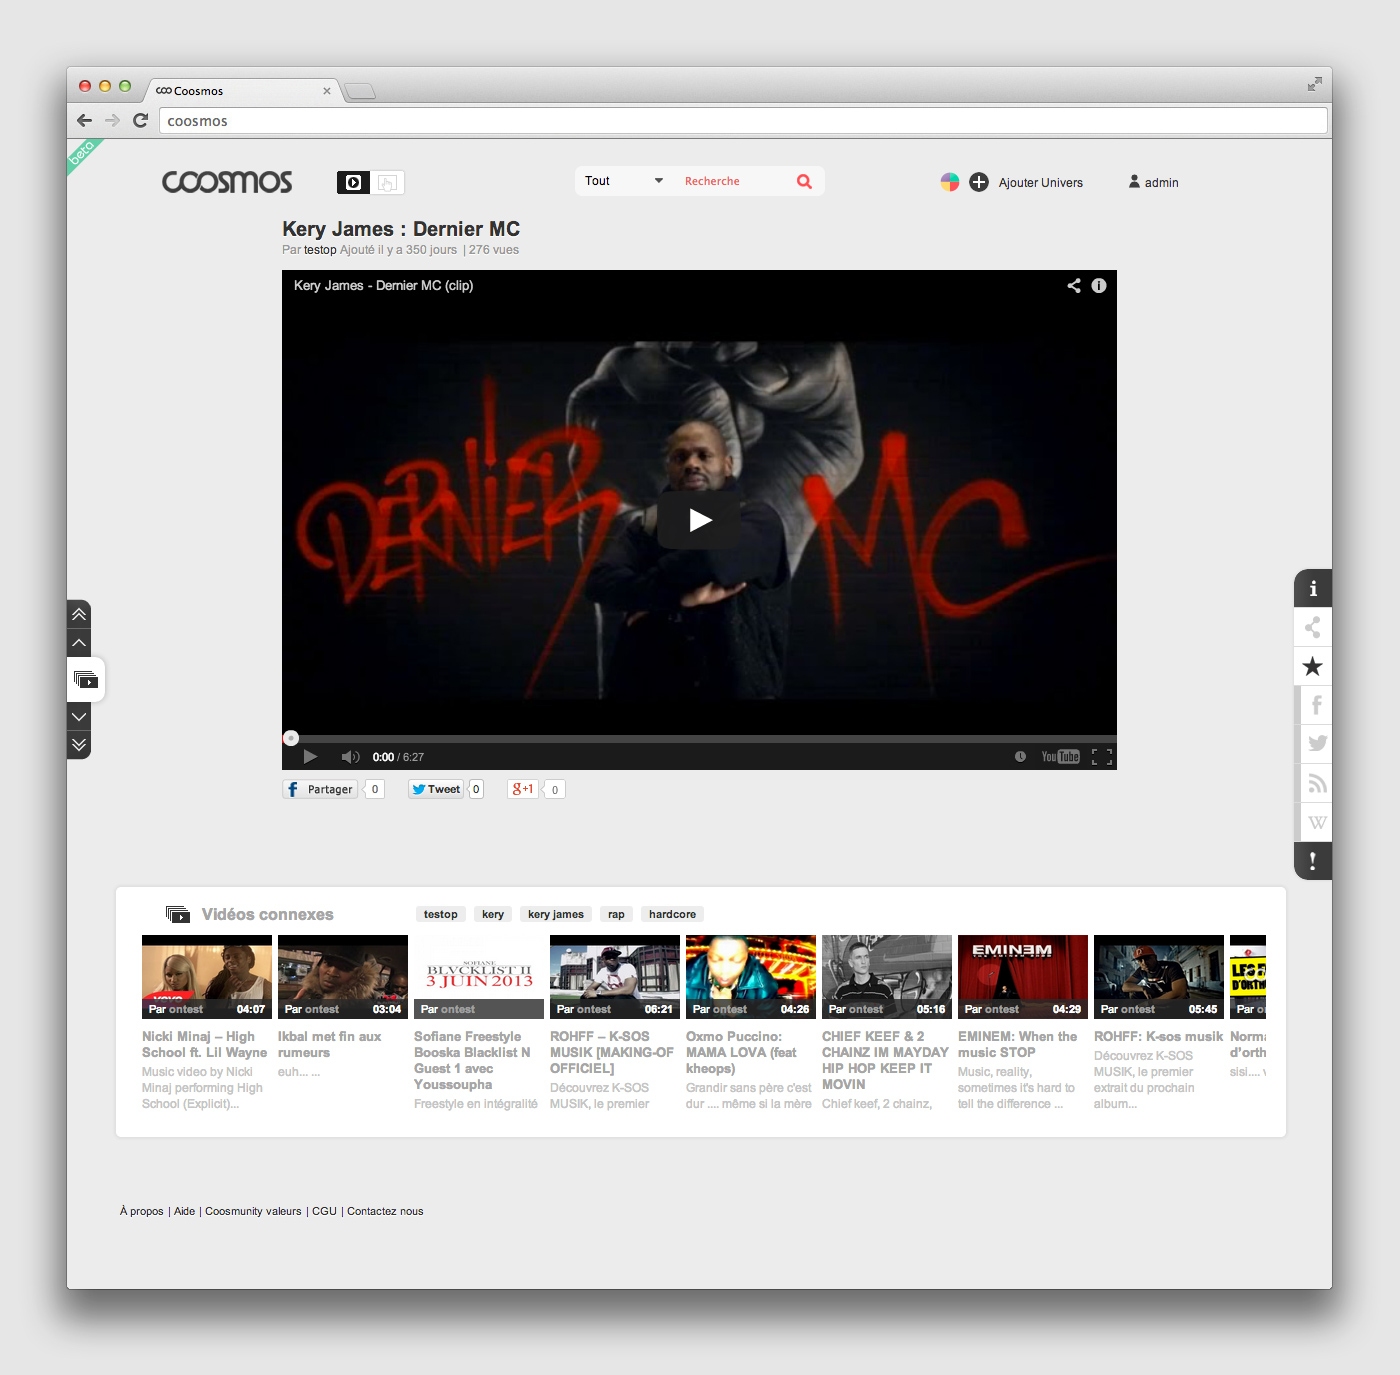Screen dimensions: 1400x1375
Task: Favorite with the star sidebar icon
Action: tap(1313, 667)
